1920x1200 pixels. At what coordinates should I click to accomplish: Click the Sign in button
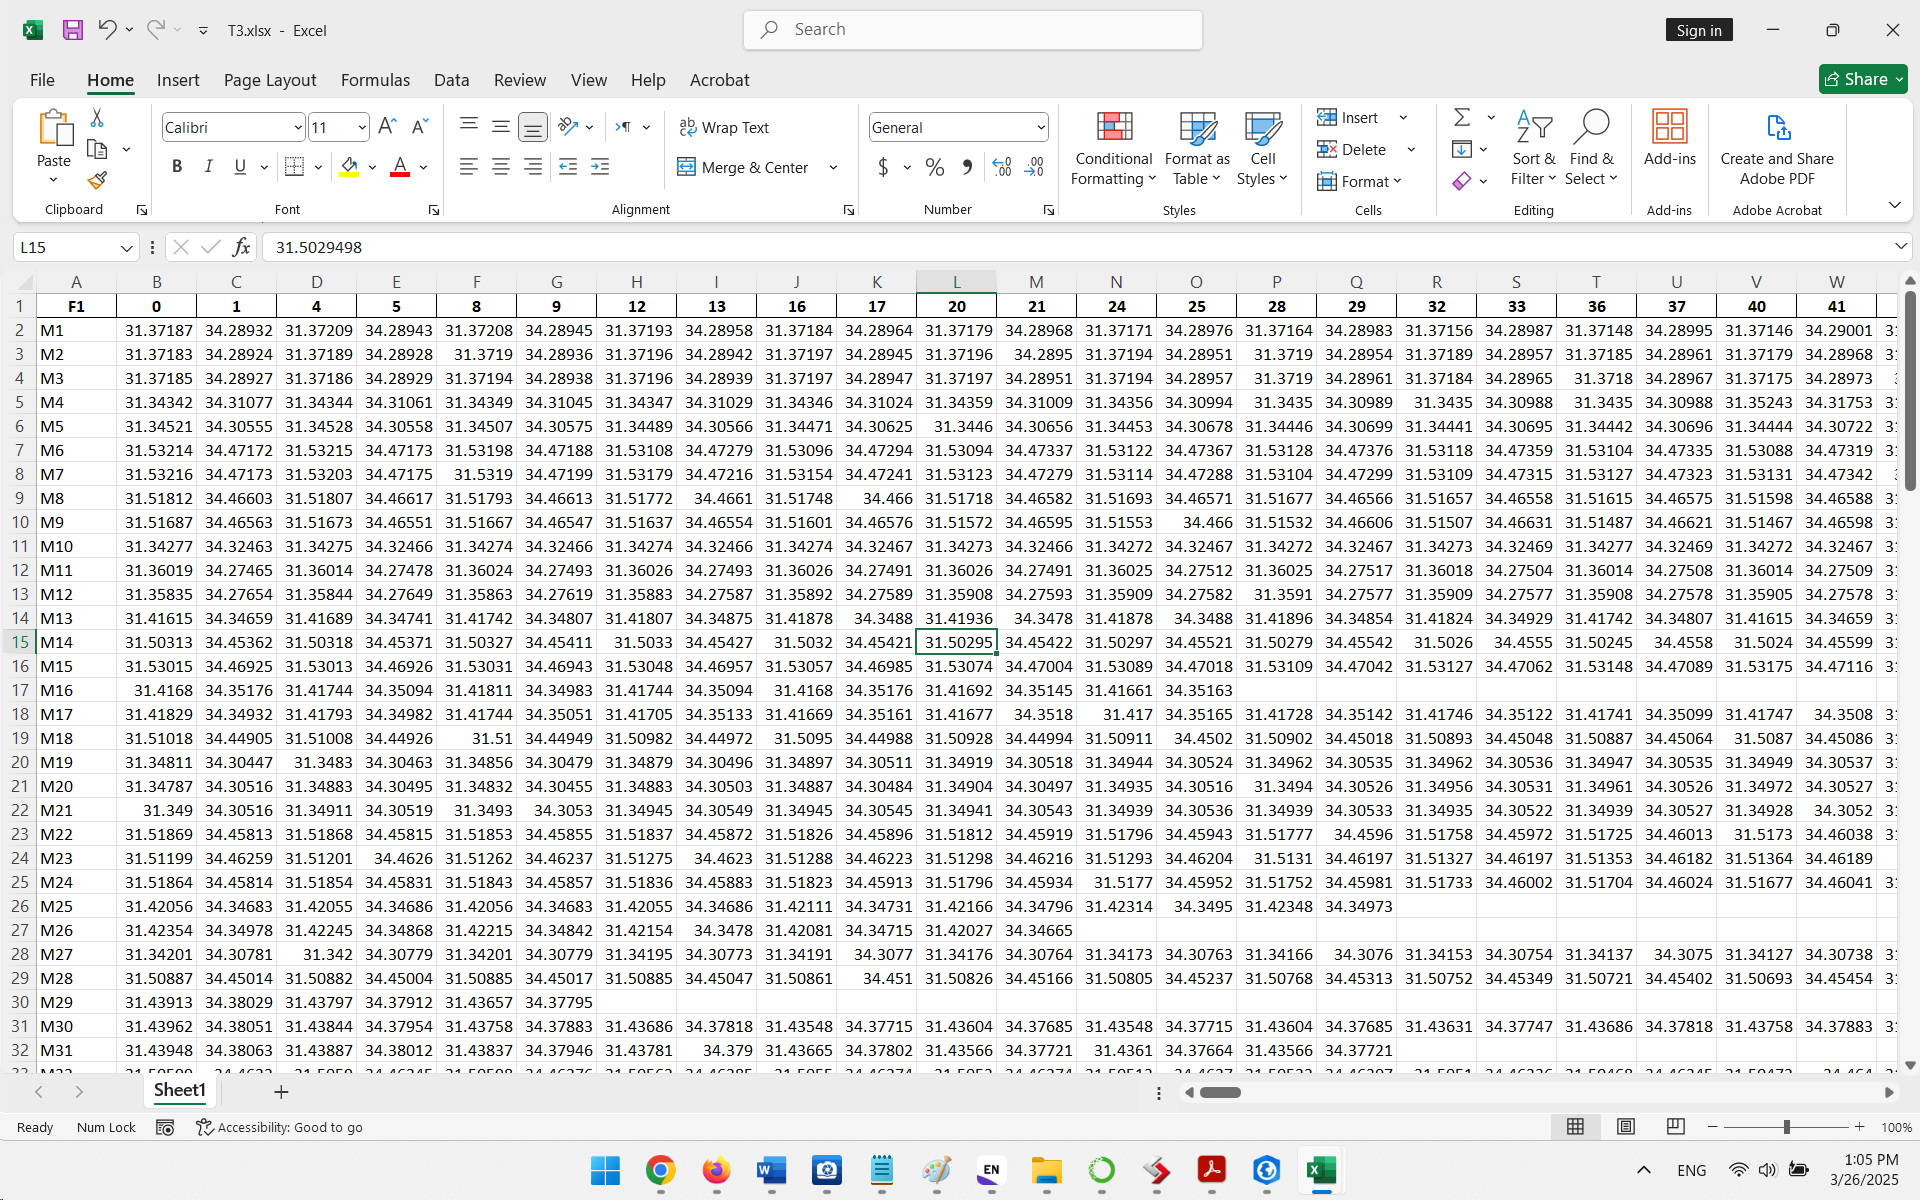1699,30
